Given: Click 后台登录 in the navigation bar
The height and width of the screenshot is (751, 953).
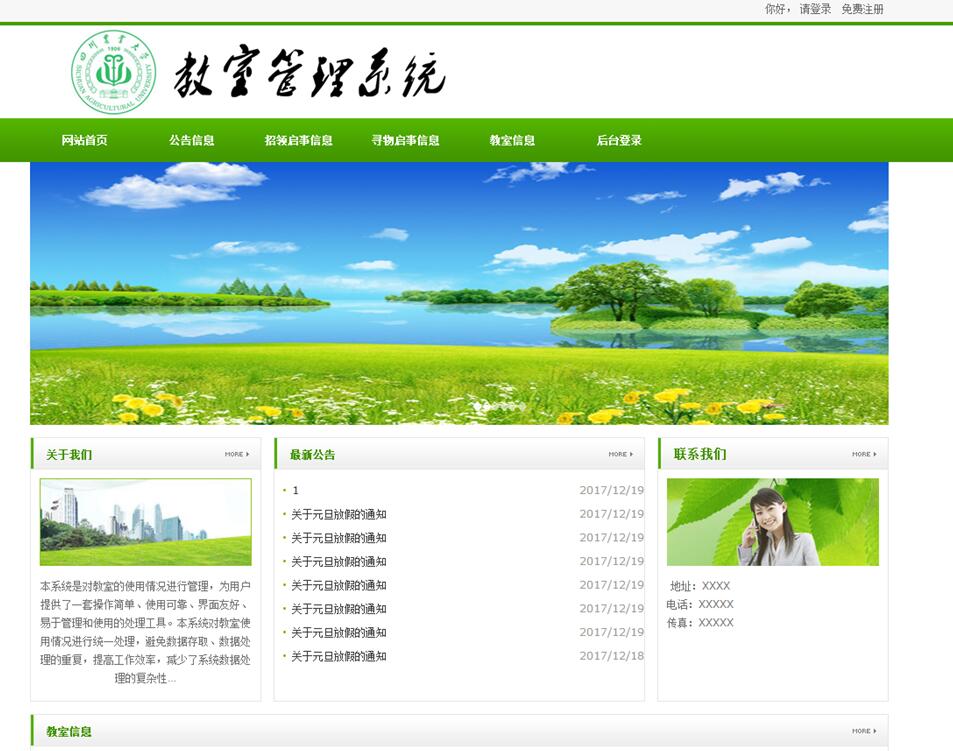Looking at the screenshot, I should click(x=619, y=141).
